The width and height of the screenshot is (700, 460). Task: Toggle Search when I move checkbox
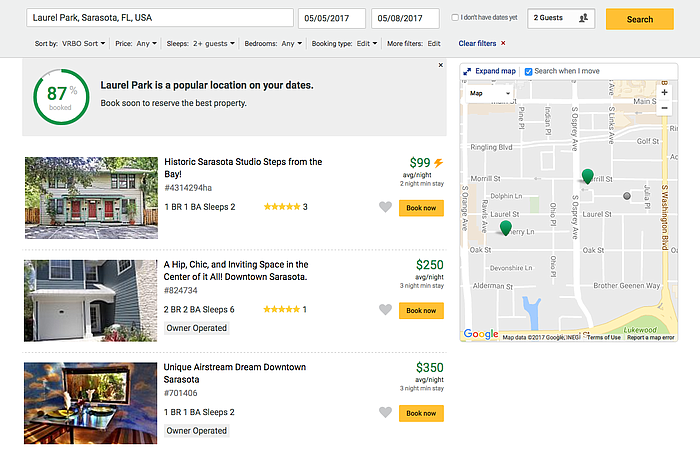click(529, 71)
